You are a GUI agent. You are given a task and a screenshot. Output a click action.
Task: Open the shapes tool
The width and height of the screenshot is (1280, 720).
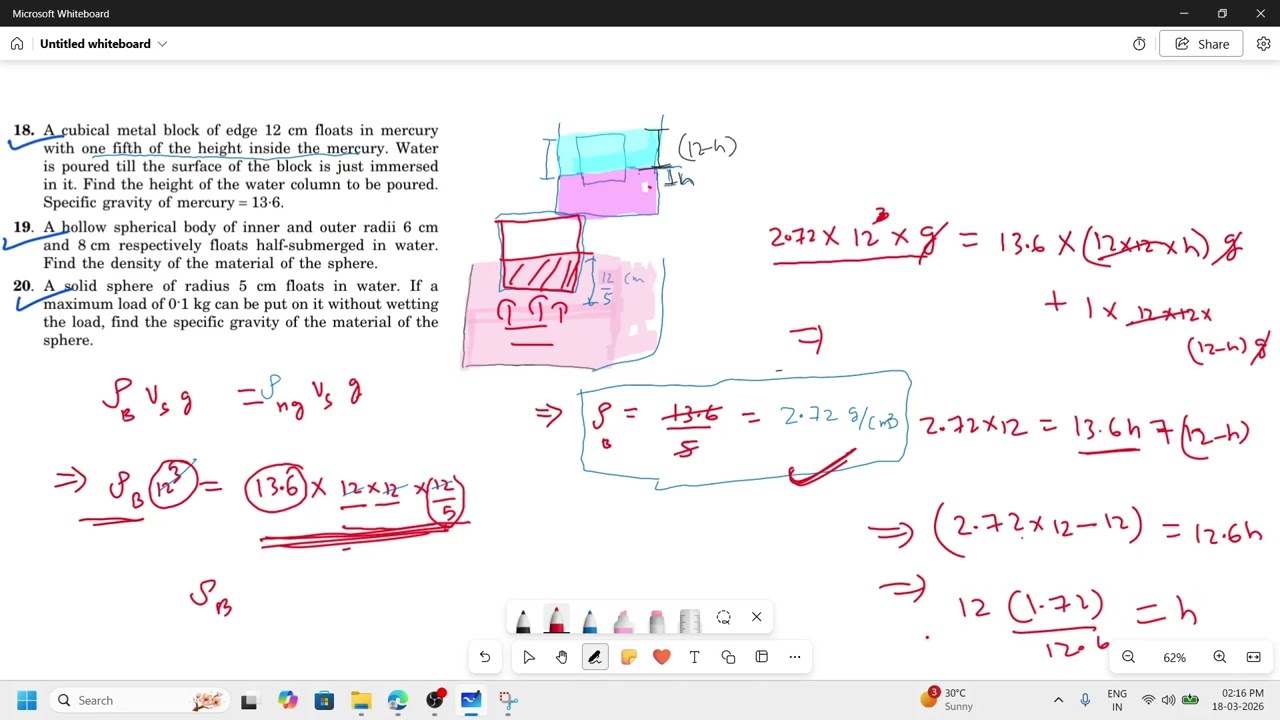coord(728,657)
